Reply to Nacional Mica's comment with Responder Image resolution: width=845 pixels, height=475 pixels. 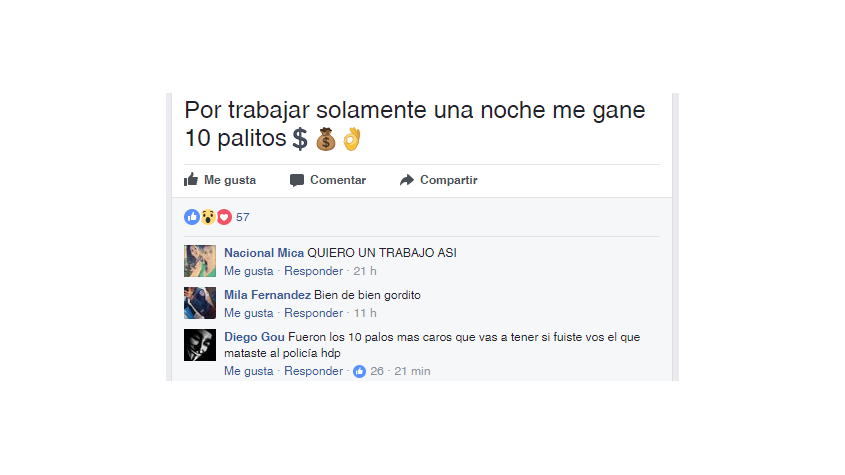tap(314, 271)
